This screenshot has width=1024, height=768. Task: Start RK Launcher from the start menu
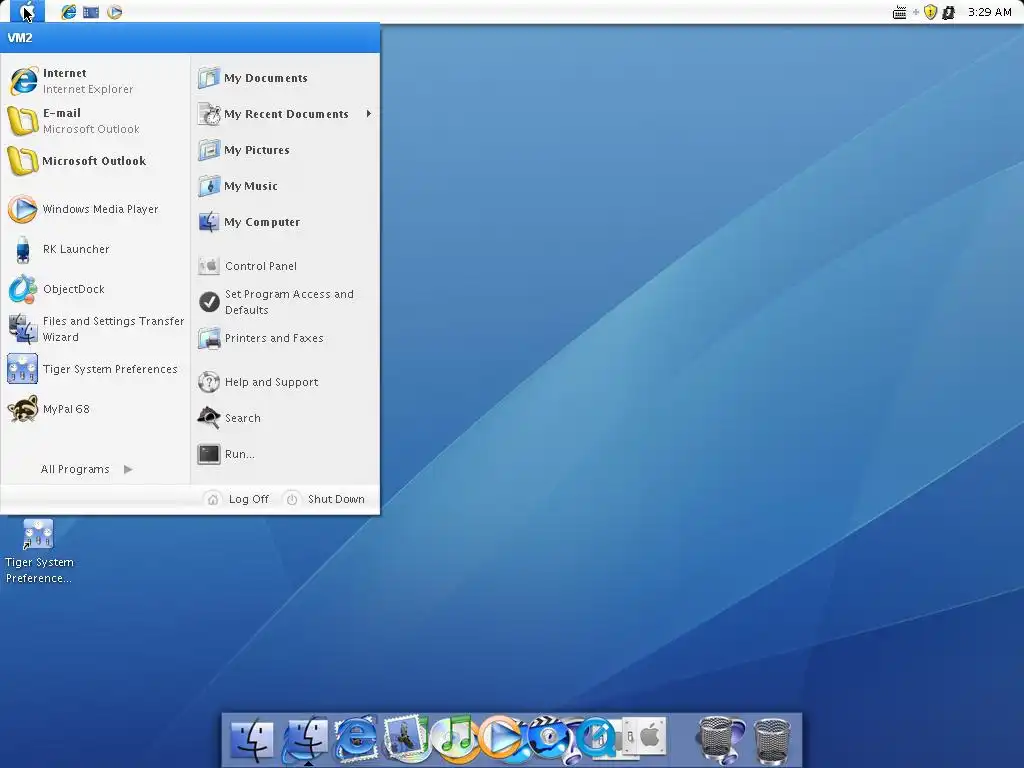95,249
